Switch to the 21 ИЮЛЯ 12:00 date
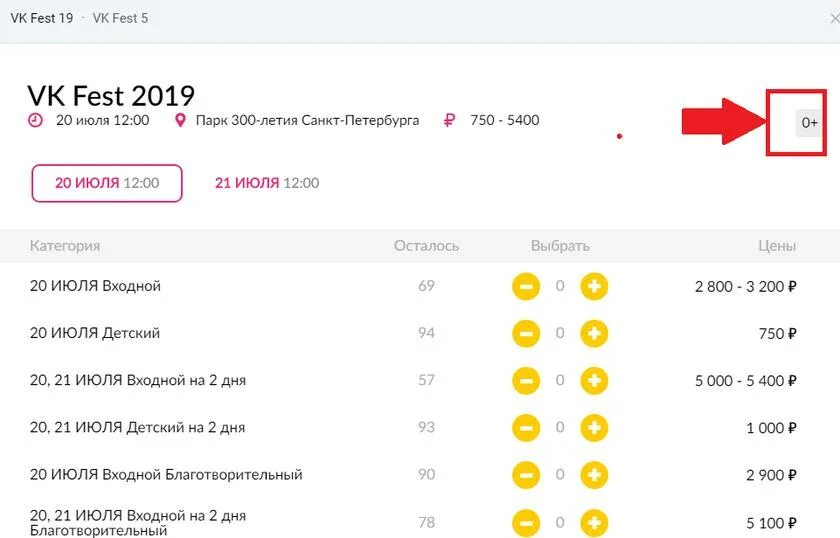The height and width of the screenshot is (538, 840). tap(267, 183)
